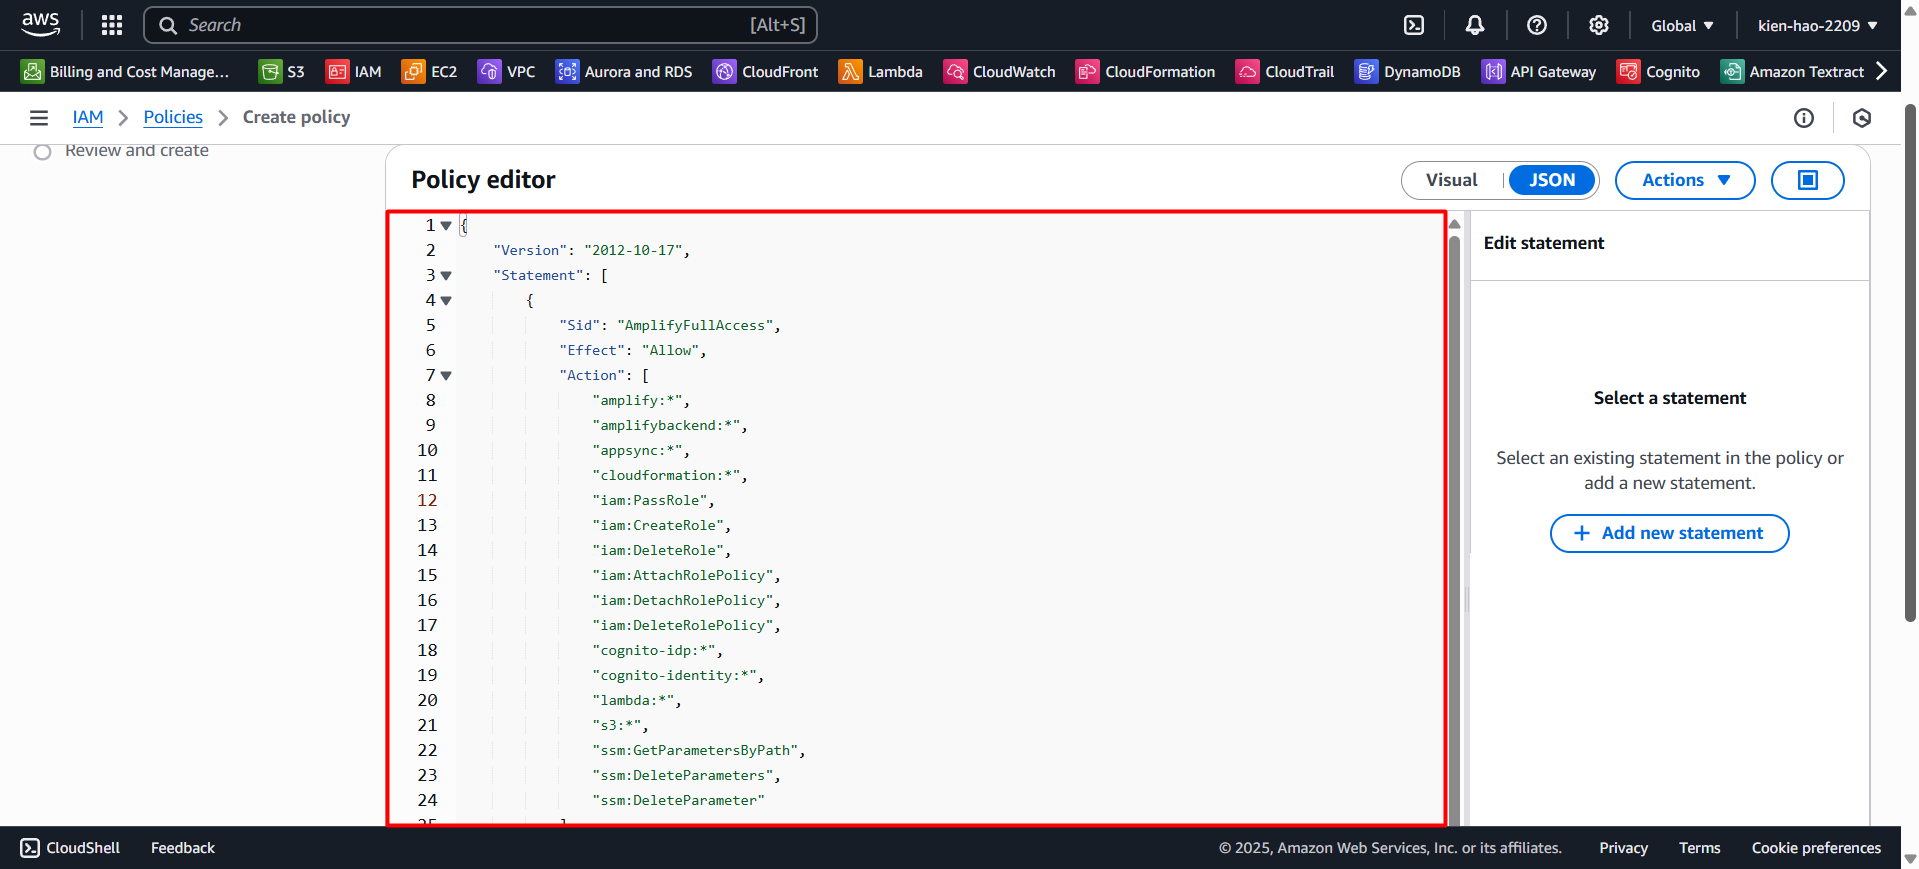Image resolution: width=1919 pixels, height=869 pixels.
Task: Open the Global region dropdown
Action: coord(1682,25)
